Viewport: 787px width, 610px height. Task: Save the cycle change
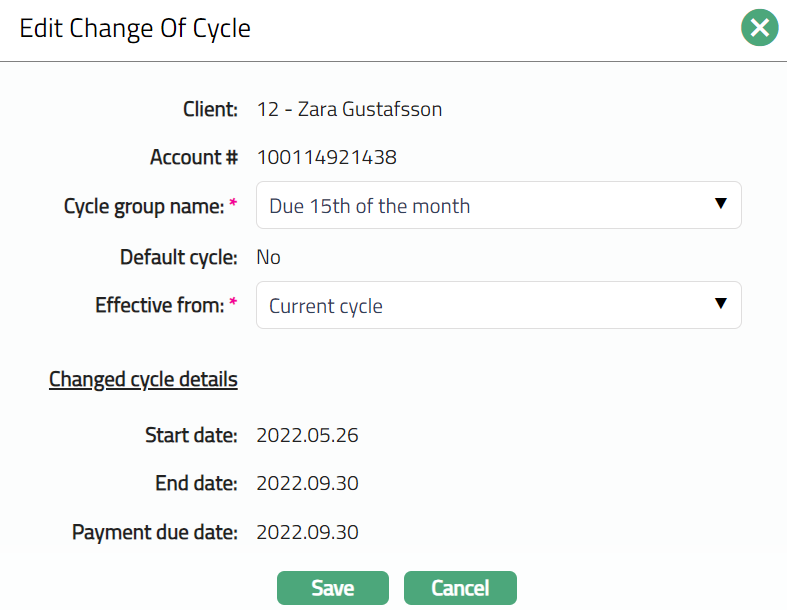(332, 588)
